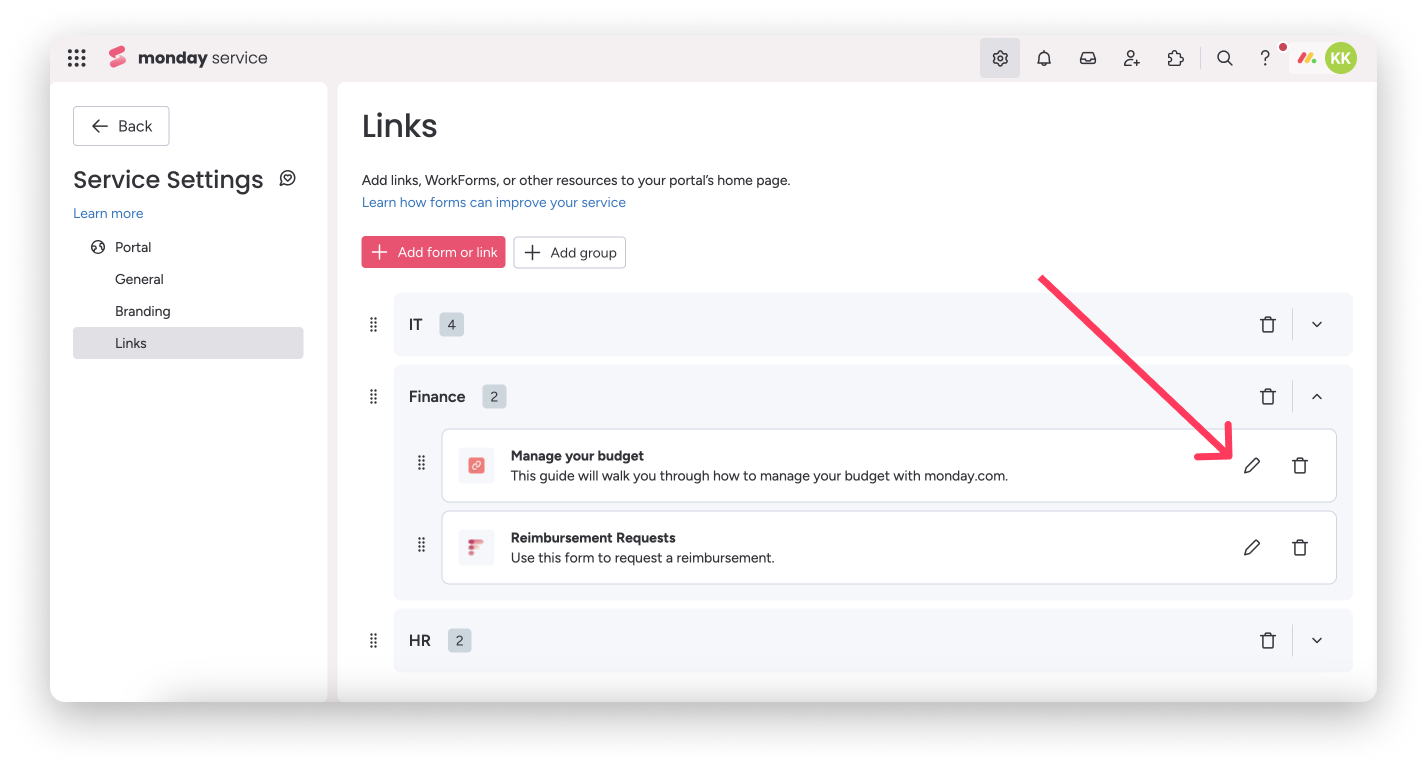Screen dimensions: 1427x767
Task: Click the invite members icon
Action: click(1131, 58)
